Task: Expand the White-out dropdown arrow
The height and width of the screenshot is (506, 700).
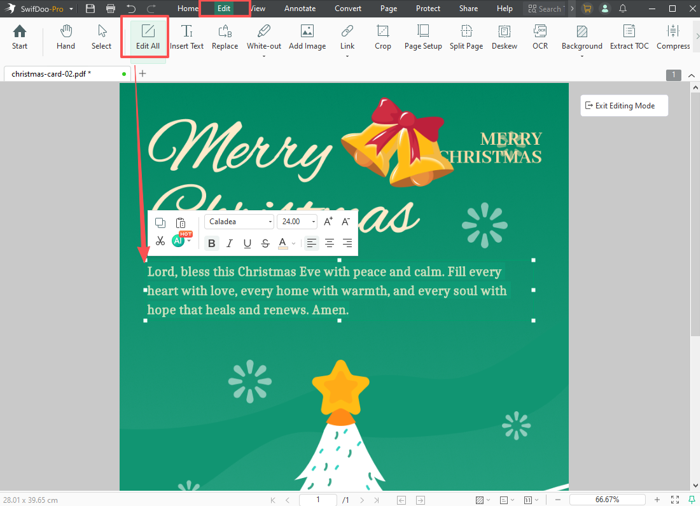Action: click(x=264, y=57)
